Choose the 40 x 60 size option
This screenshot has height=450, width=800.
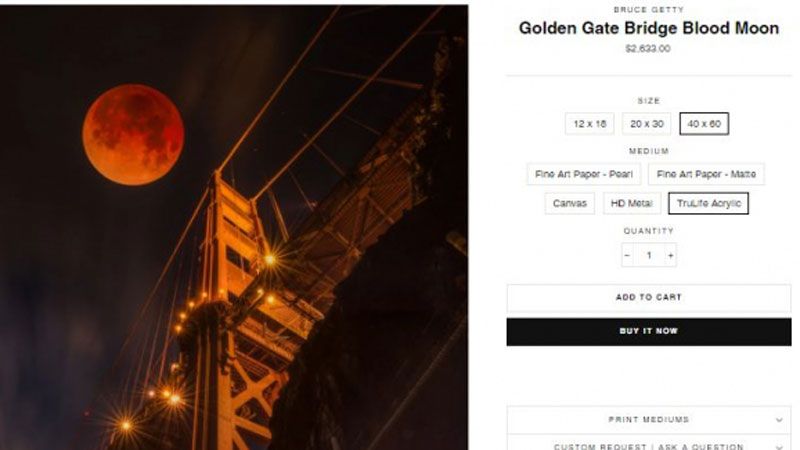point(704,124)
